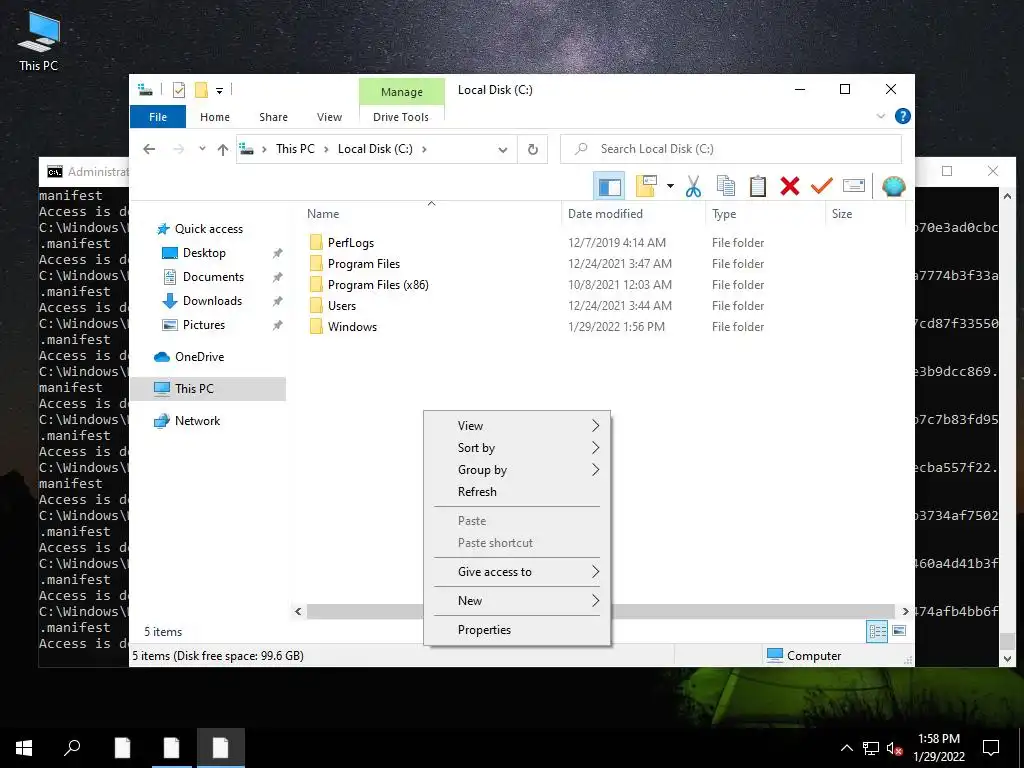Select the Windows folder

[x=352, y=327]
